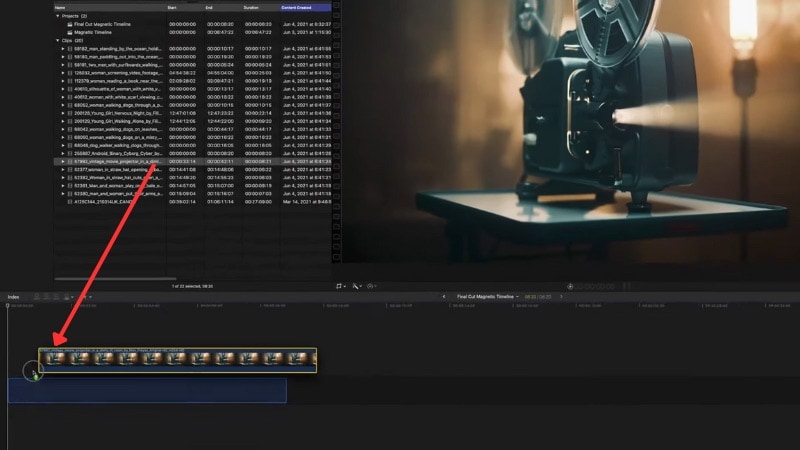Click the film icon for 68042_woman_walking_dogs_on_leashes
The height and width of the screenshot is (450, 800).
(x=70, y=129)
